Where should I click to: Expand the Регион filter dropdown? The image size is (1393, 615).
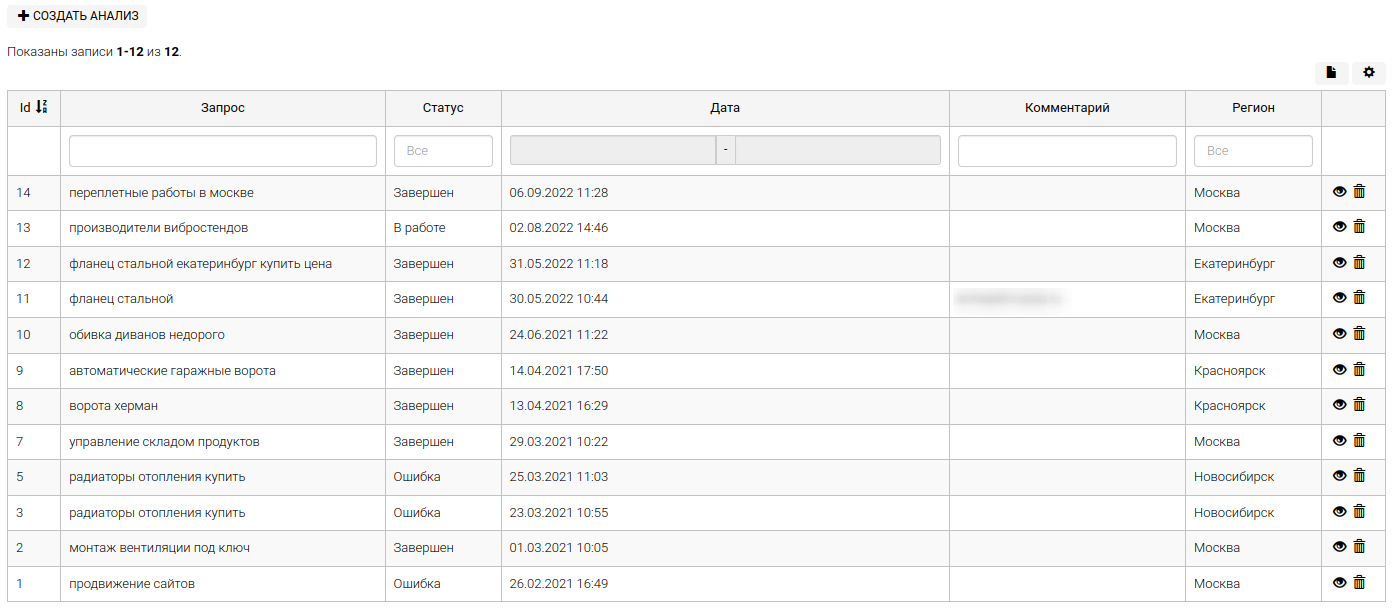tap(1253, 151)
